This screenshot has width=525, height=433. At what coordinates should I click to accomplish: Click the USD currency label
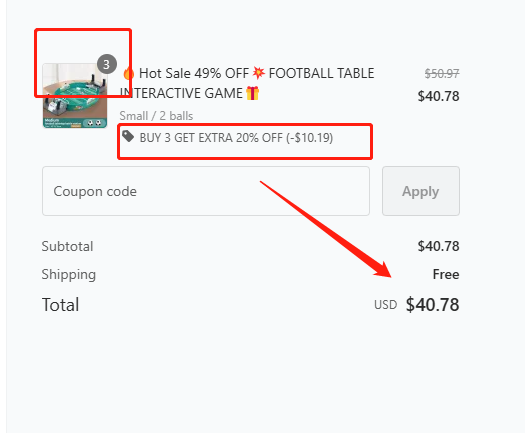click(x=386, y=305)
